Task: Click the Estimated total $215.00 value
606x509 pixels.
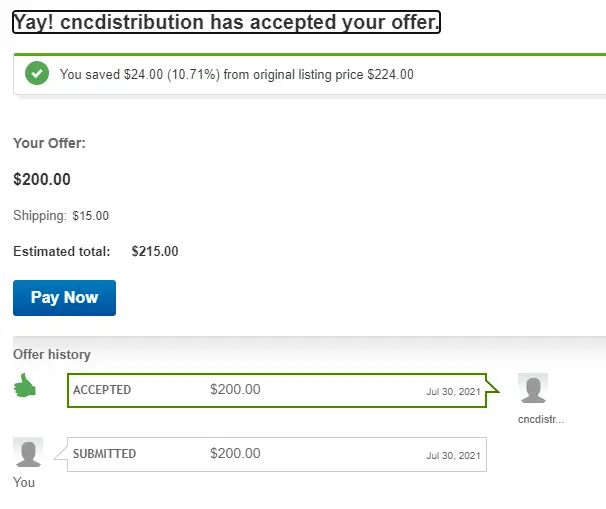Action: pyautogui.click(x=155, y=251)
